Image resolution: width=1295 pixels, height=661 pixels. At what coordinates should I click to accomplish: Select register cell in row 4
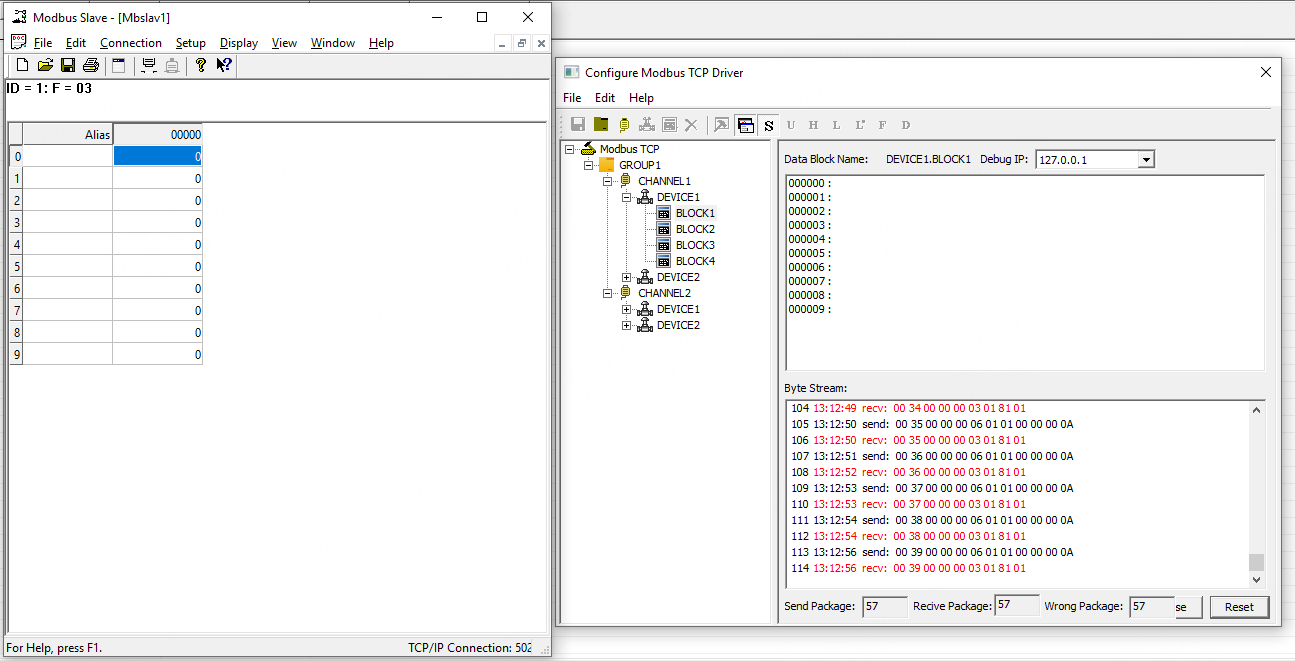tap(157, 245)
